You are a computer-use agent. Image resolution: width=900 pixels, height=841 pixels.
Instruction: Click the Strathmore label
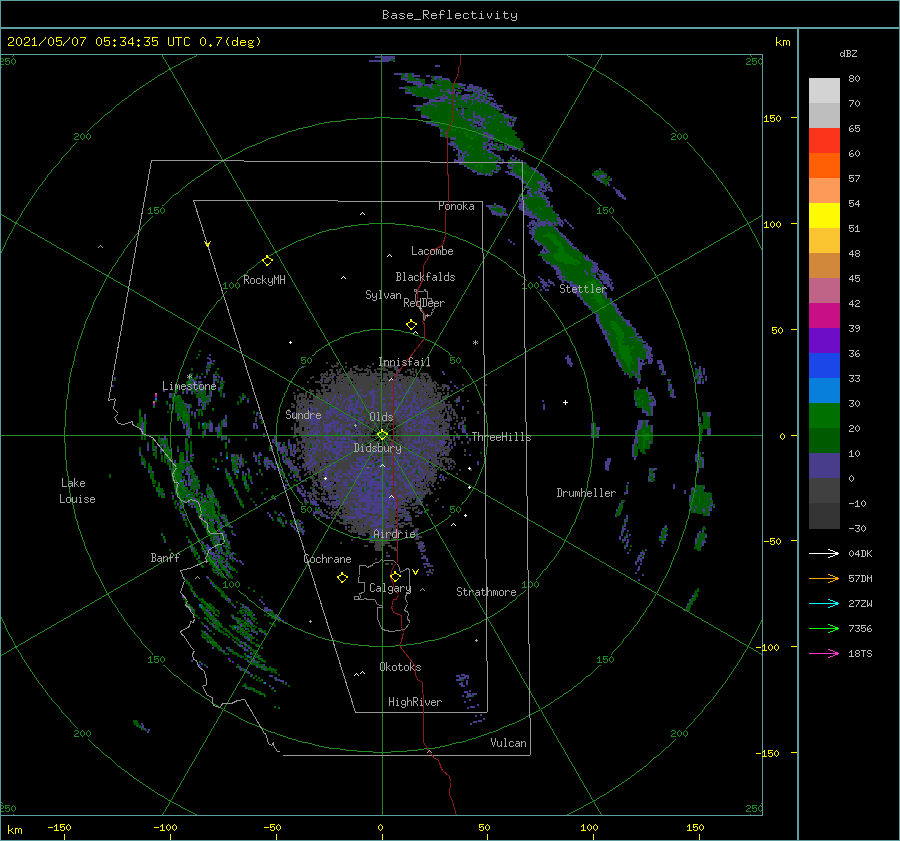(x=486, y=592)
